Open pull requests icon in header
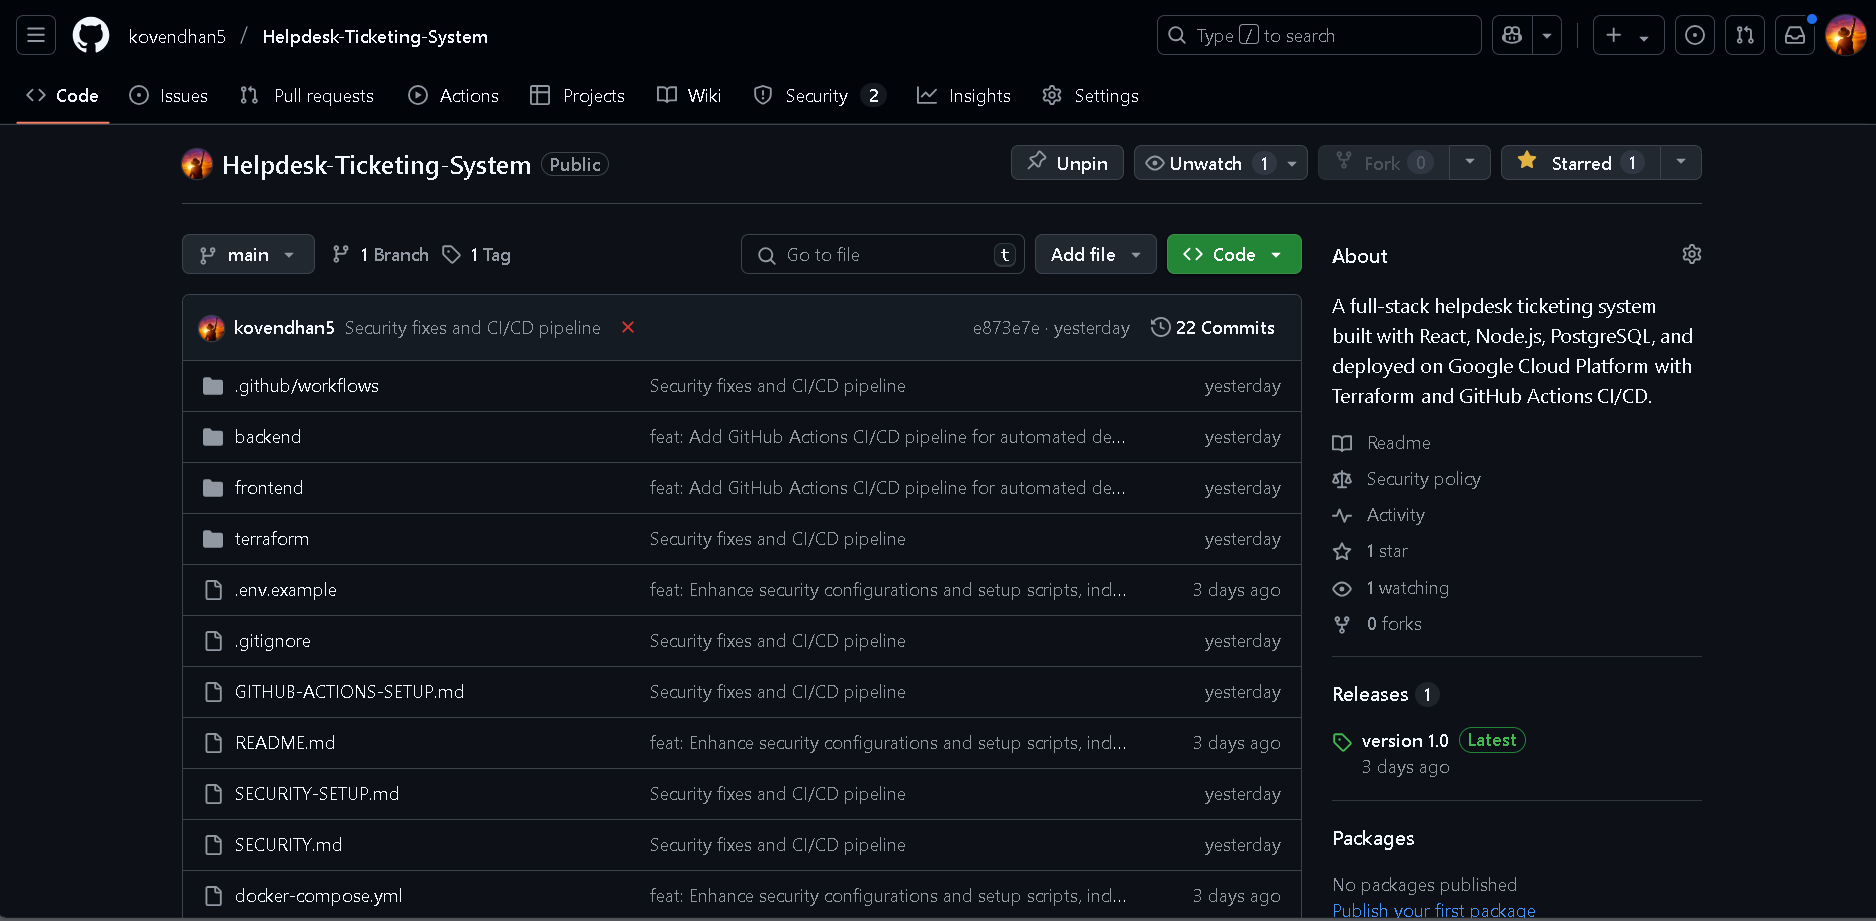This screenshot has height=921, width=1876. (x=1745, y=36)
